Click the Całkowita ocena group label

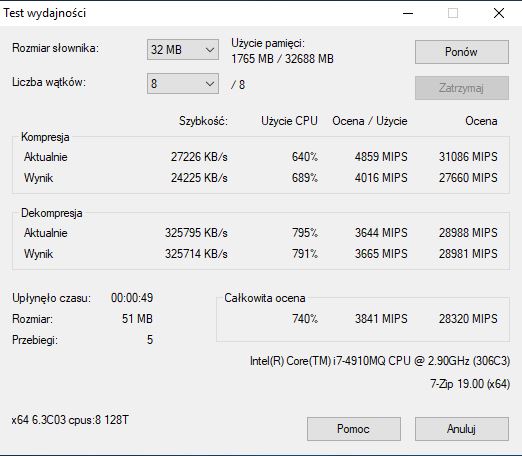265,298
